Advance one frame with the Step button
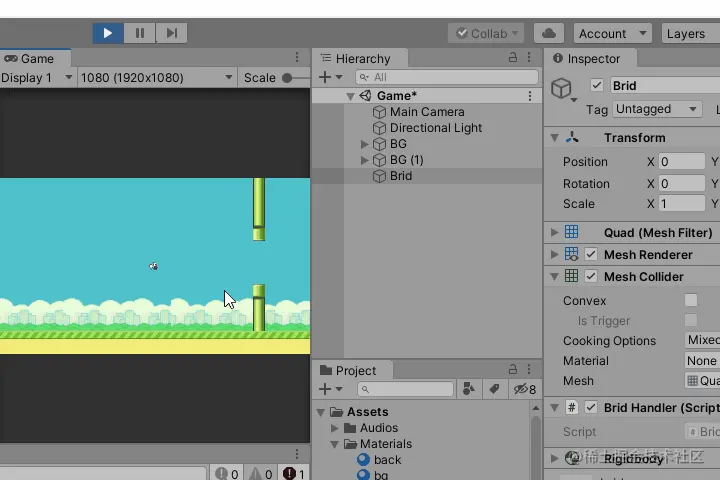 tap(171, 33)
